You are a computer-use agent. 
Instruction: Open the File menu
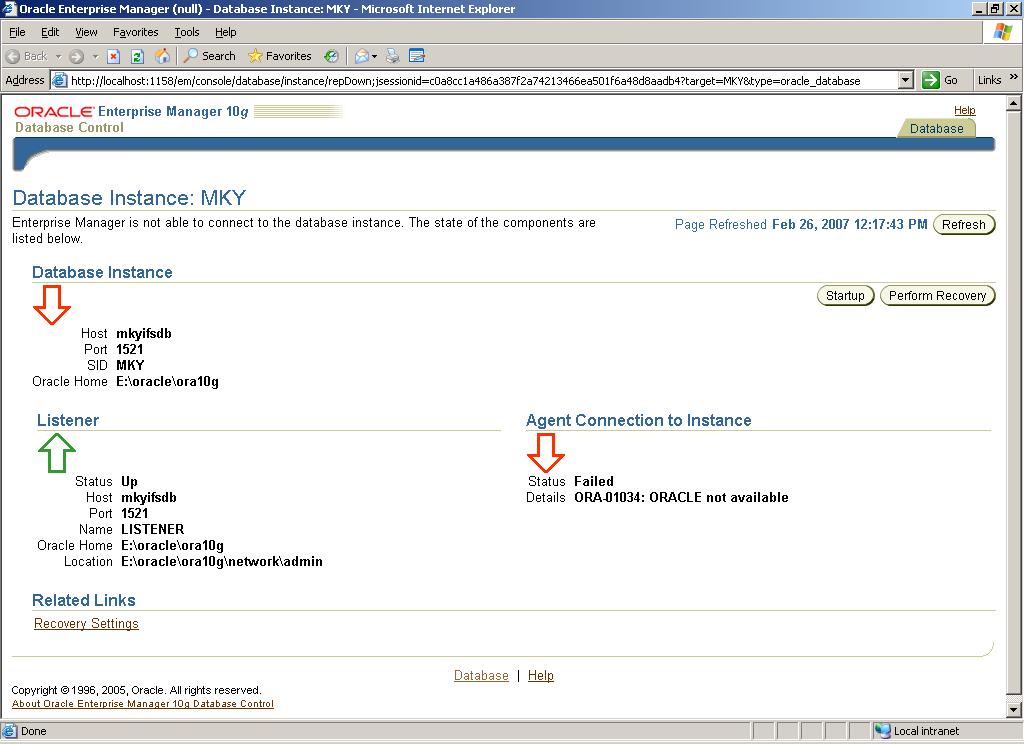(x=17, y=32)
